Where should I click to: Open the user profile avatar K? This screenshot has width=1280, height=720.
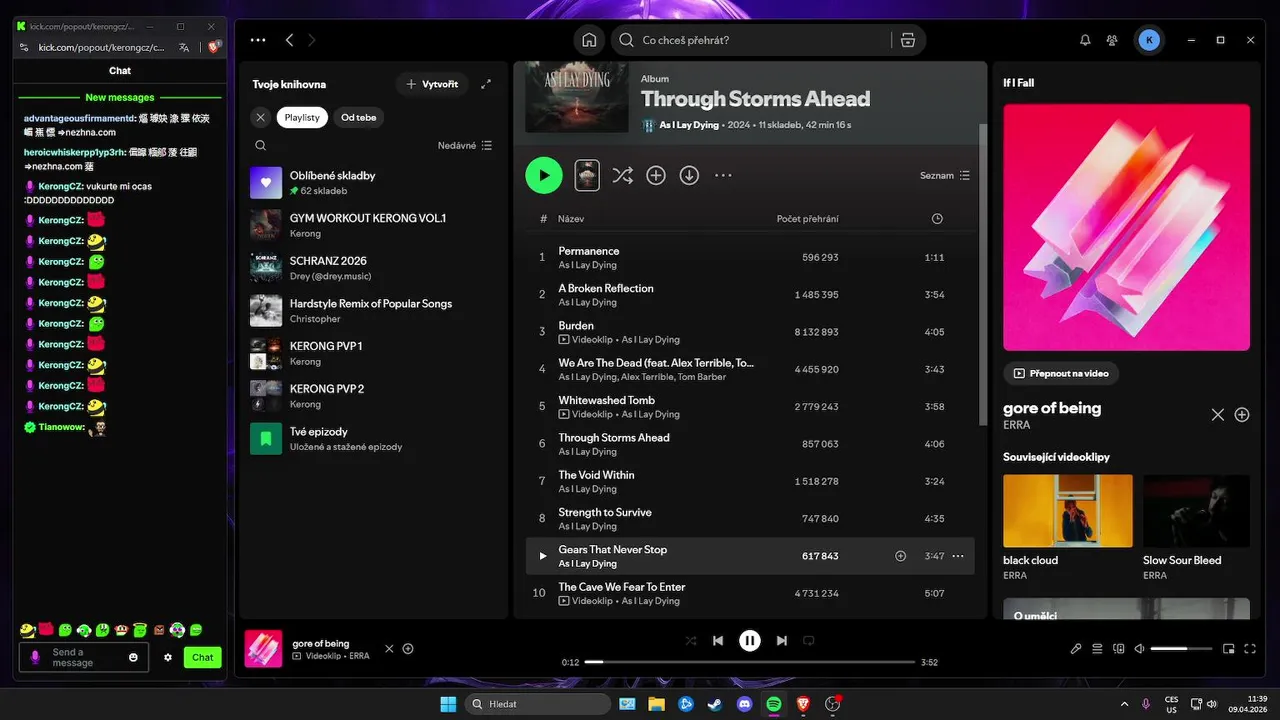(1149, 40)
